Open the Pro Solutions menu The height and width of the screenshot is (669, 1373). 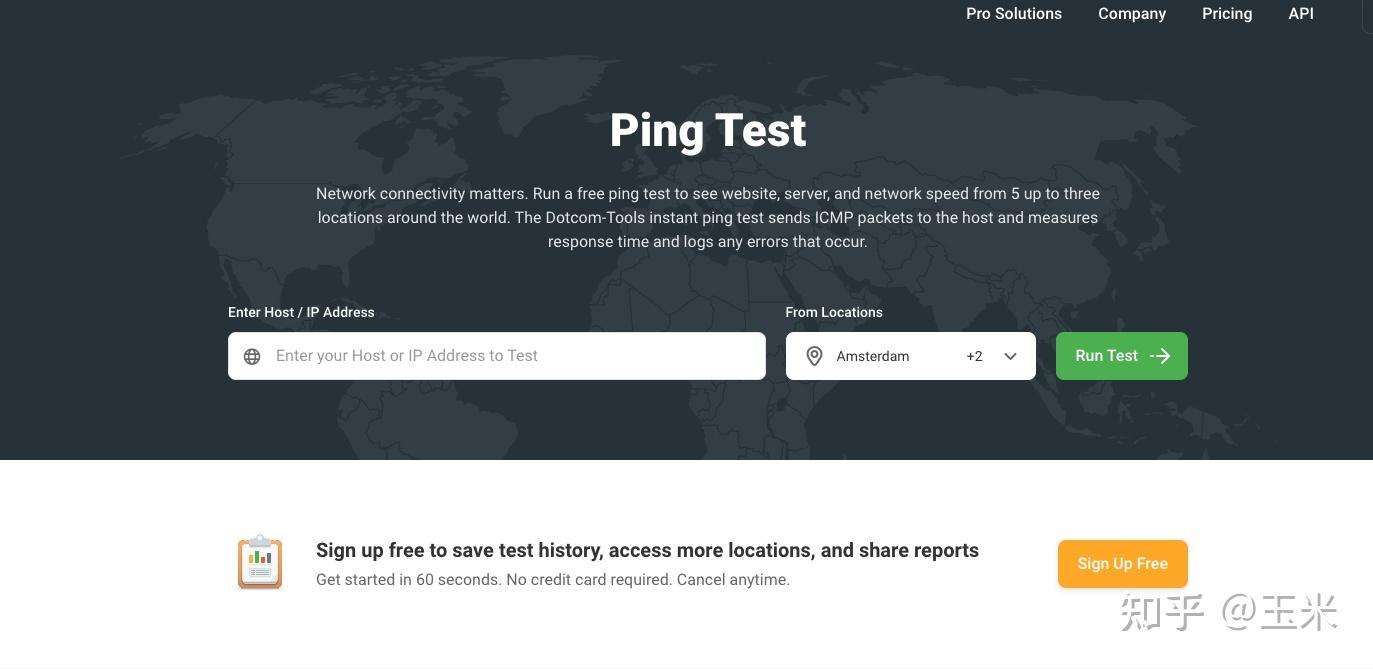[1013, 14]
